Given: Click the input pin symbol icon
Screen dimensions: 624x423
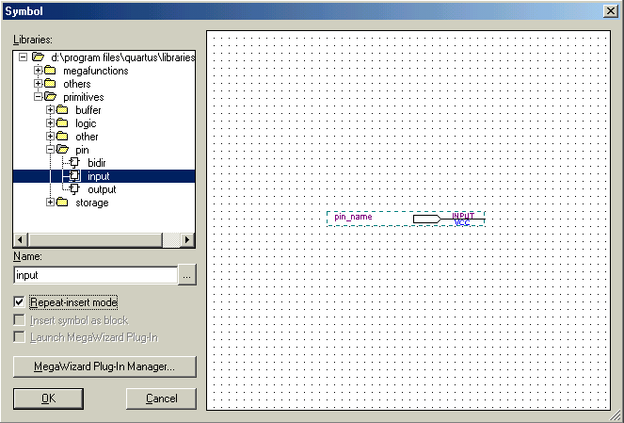Looking at the screenshot, I should 74,176.
